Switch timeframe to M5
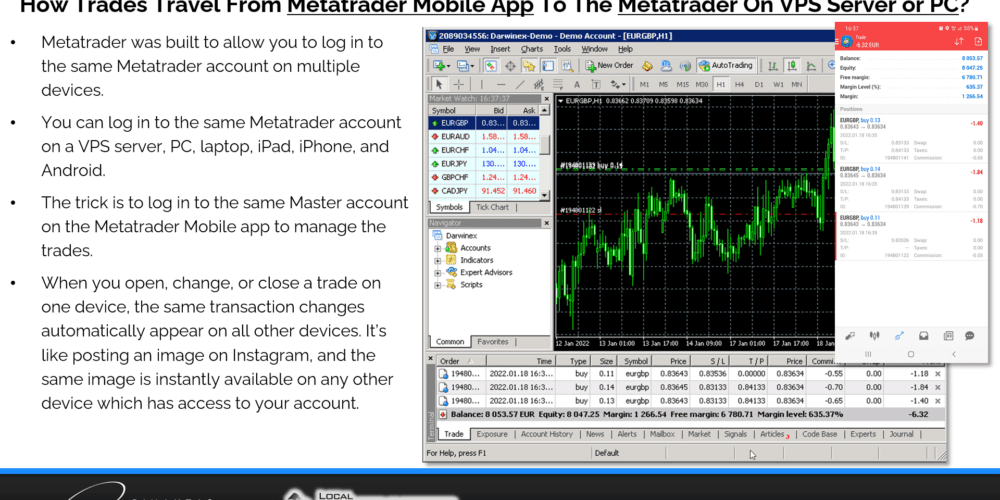The width and height of the screenshot is (1000, 500). tap(663, 84)
